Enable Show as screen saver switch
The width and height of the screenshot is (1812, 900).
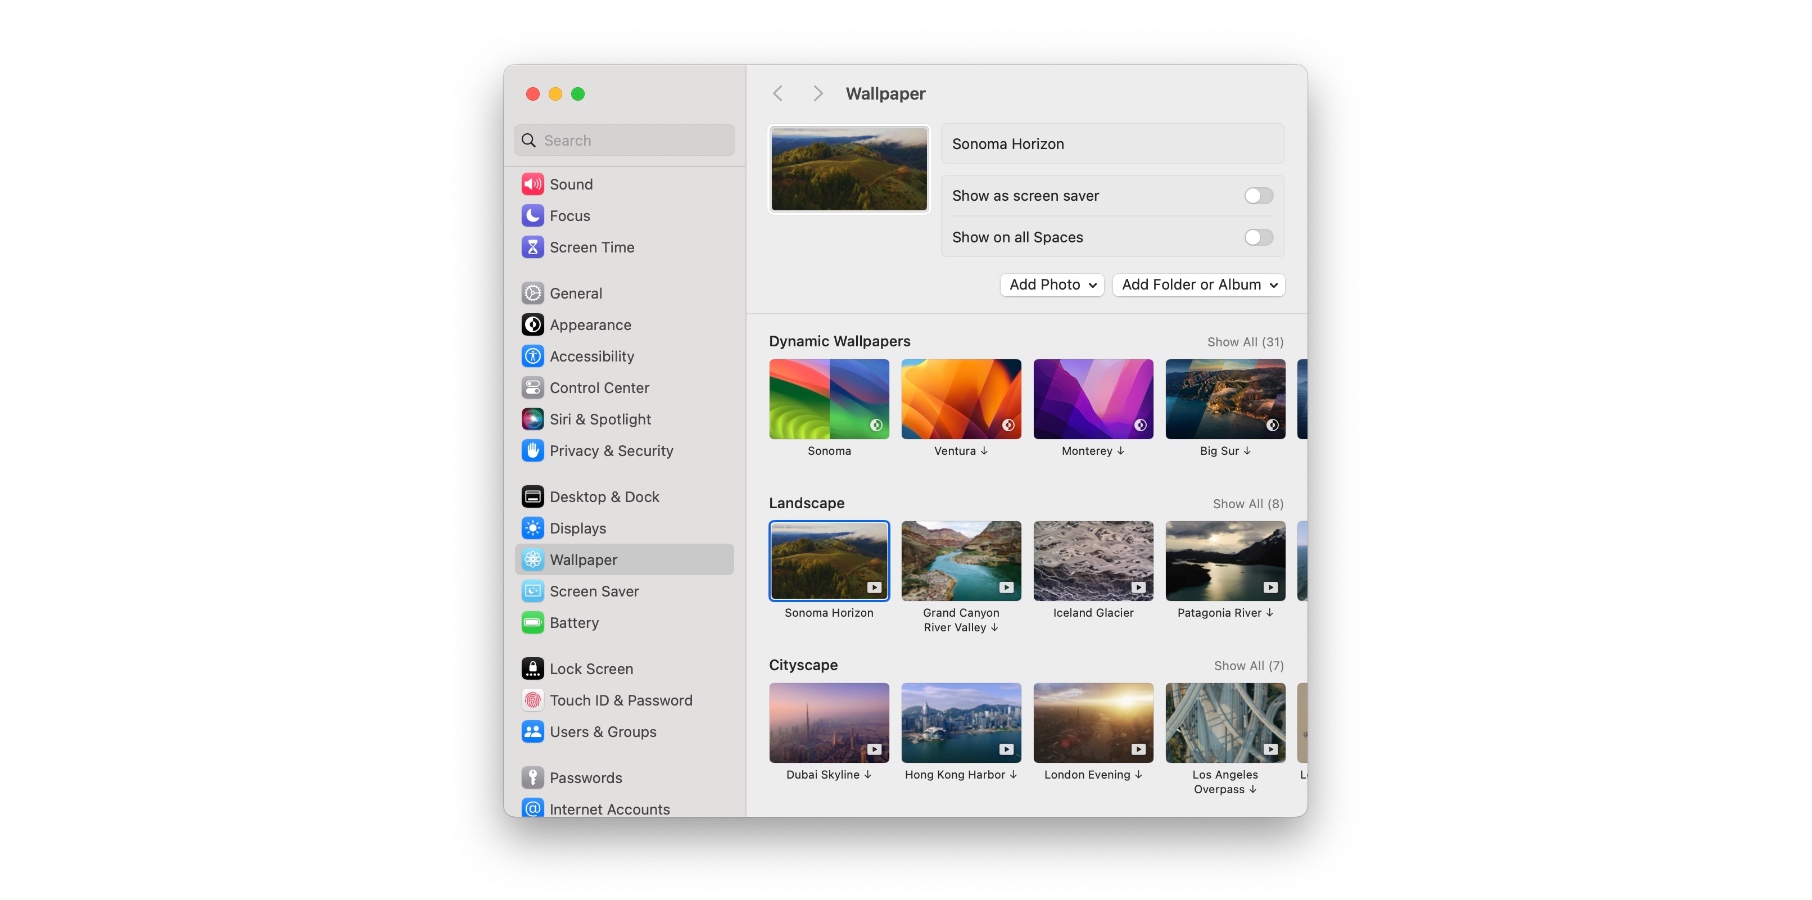pos(1259,196)
